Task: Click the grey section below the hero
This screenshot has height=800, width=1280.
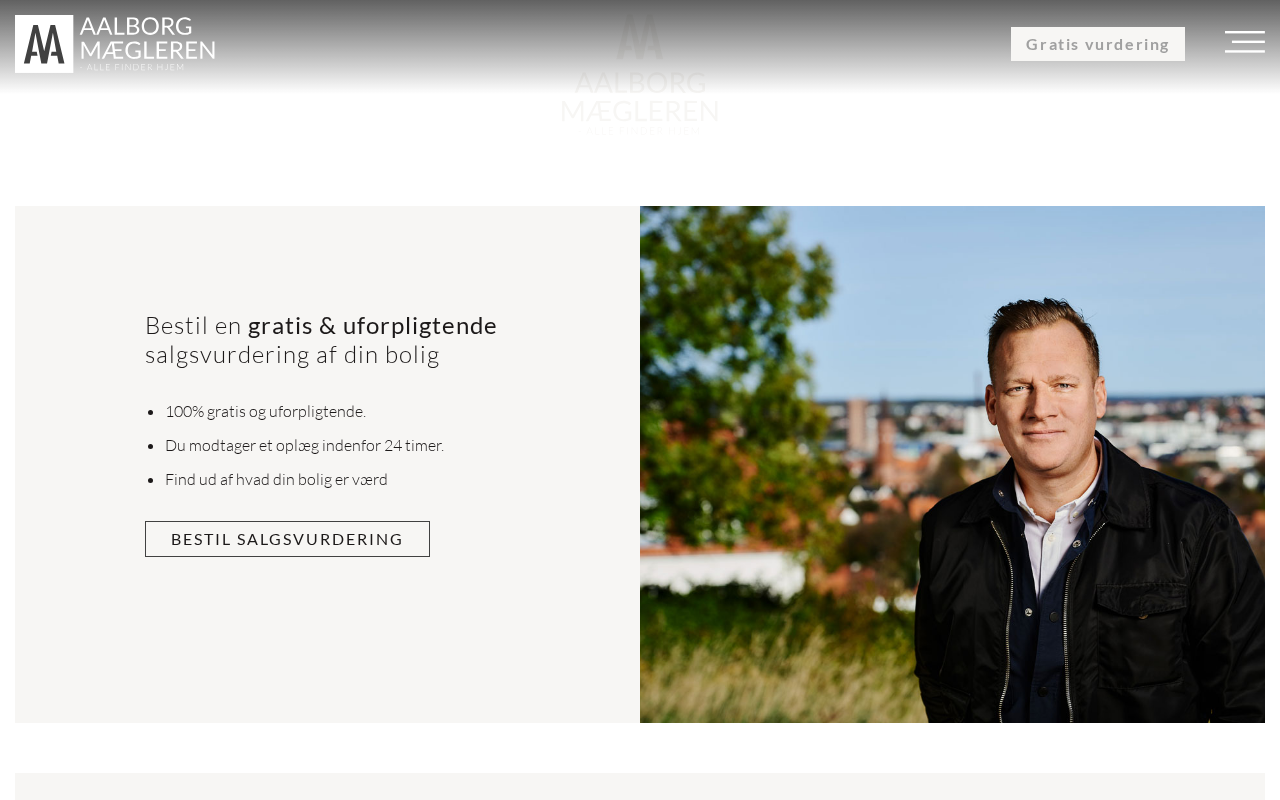Action: (640, 786)
